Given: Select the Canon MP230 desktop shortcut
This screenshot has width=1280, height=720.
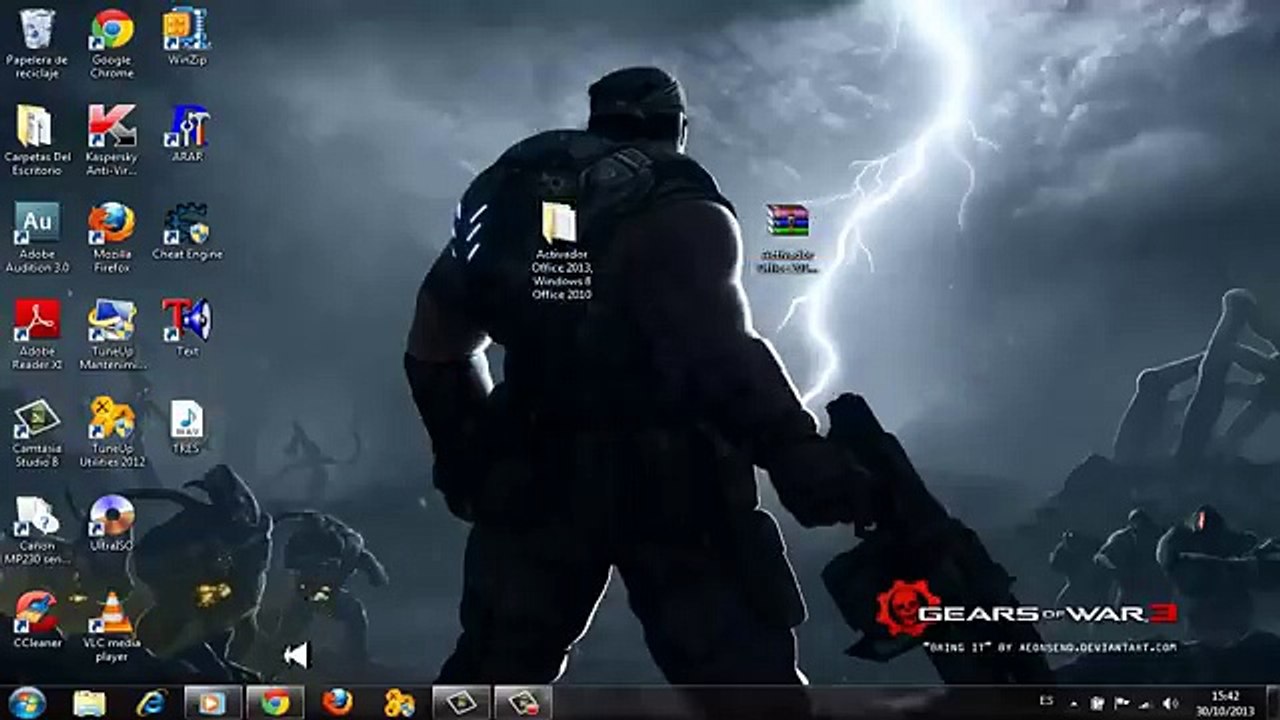Looking at the screenshot, I should (37, 529).
